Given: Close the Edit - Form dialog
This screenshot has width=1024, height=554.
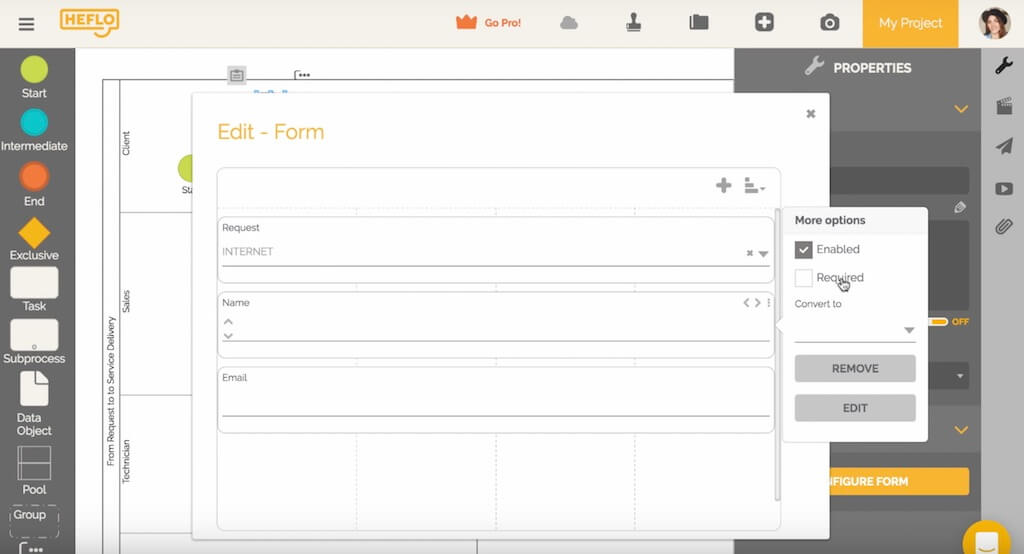Looking at the screenshot, I should coord(810,114).
